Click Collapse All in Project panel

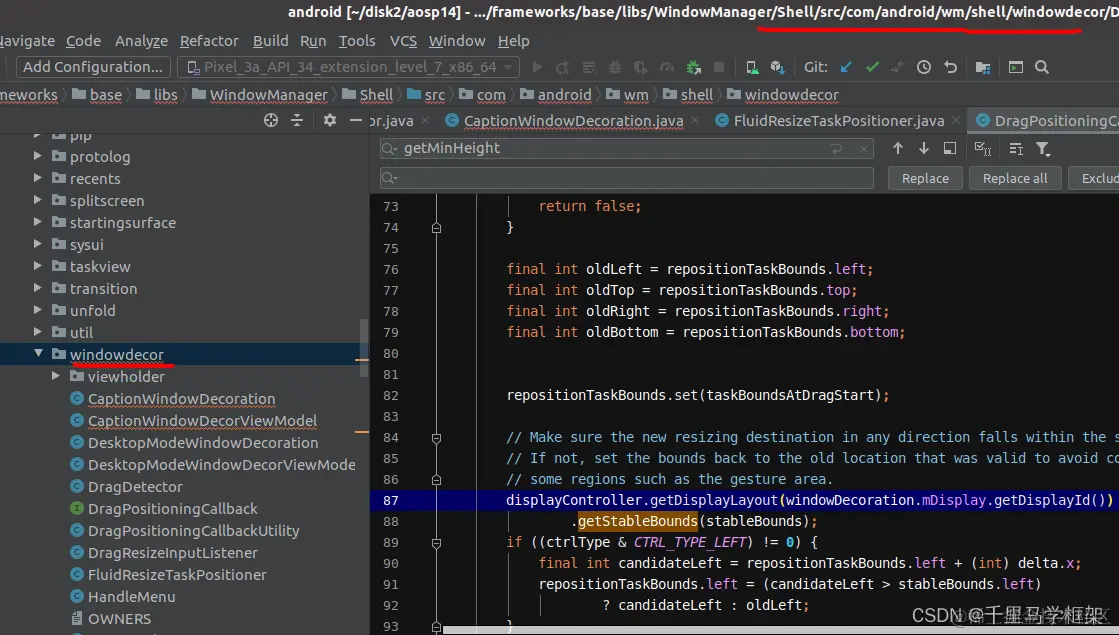pyautogui.click(x=297, y=121)
